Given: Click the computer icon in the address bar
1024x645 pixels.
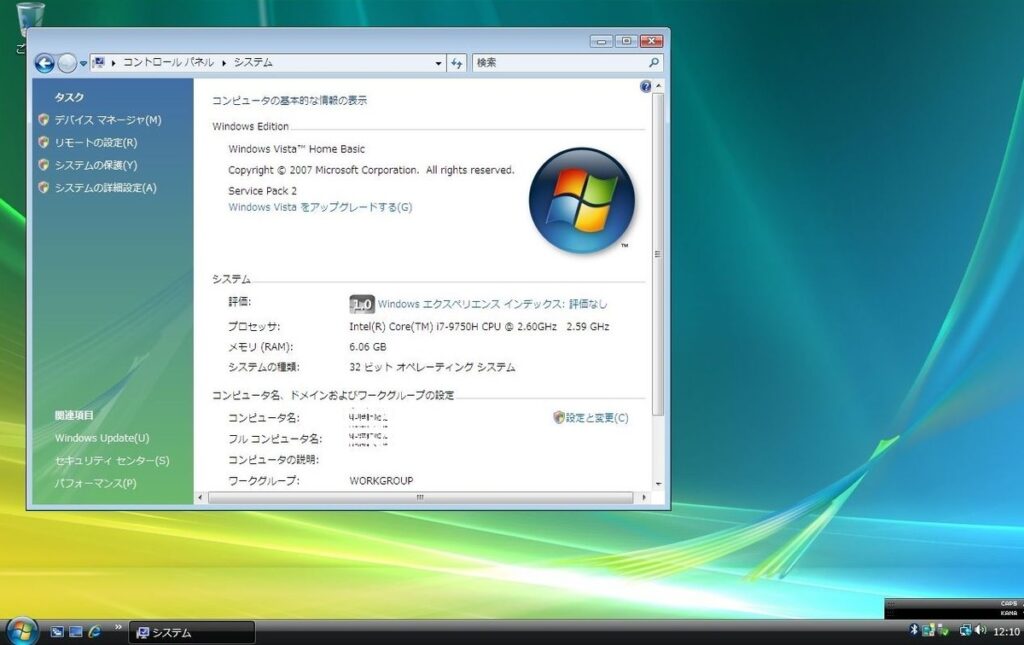Looking at the screenshot, I should pyautogui.click(x=98, y=63).
